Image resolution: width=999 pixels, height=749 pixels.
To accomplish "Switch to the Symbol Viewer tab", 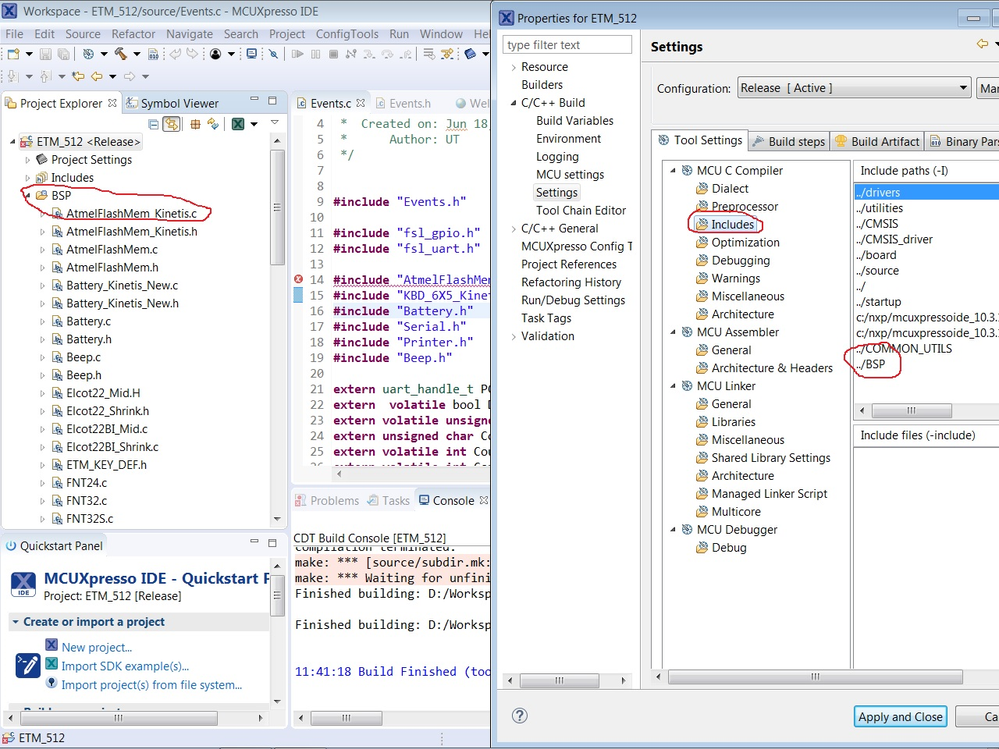I will point(173,103).
